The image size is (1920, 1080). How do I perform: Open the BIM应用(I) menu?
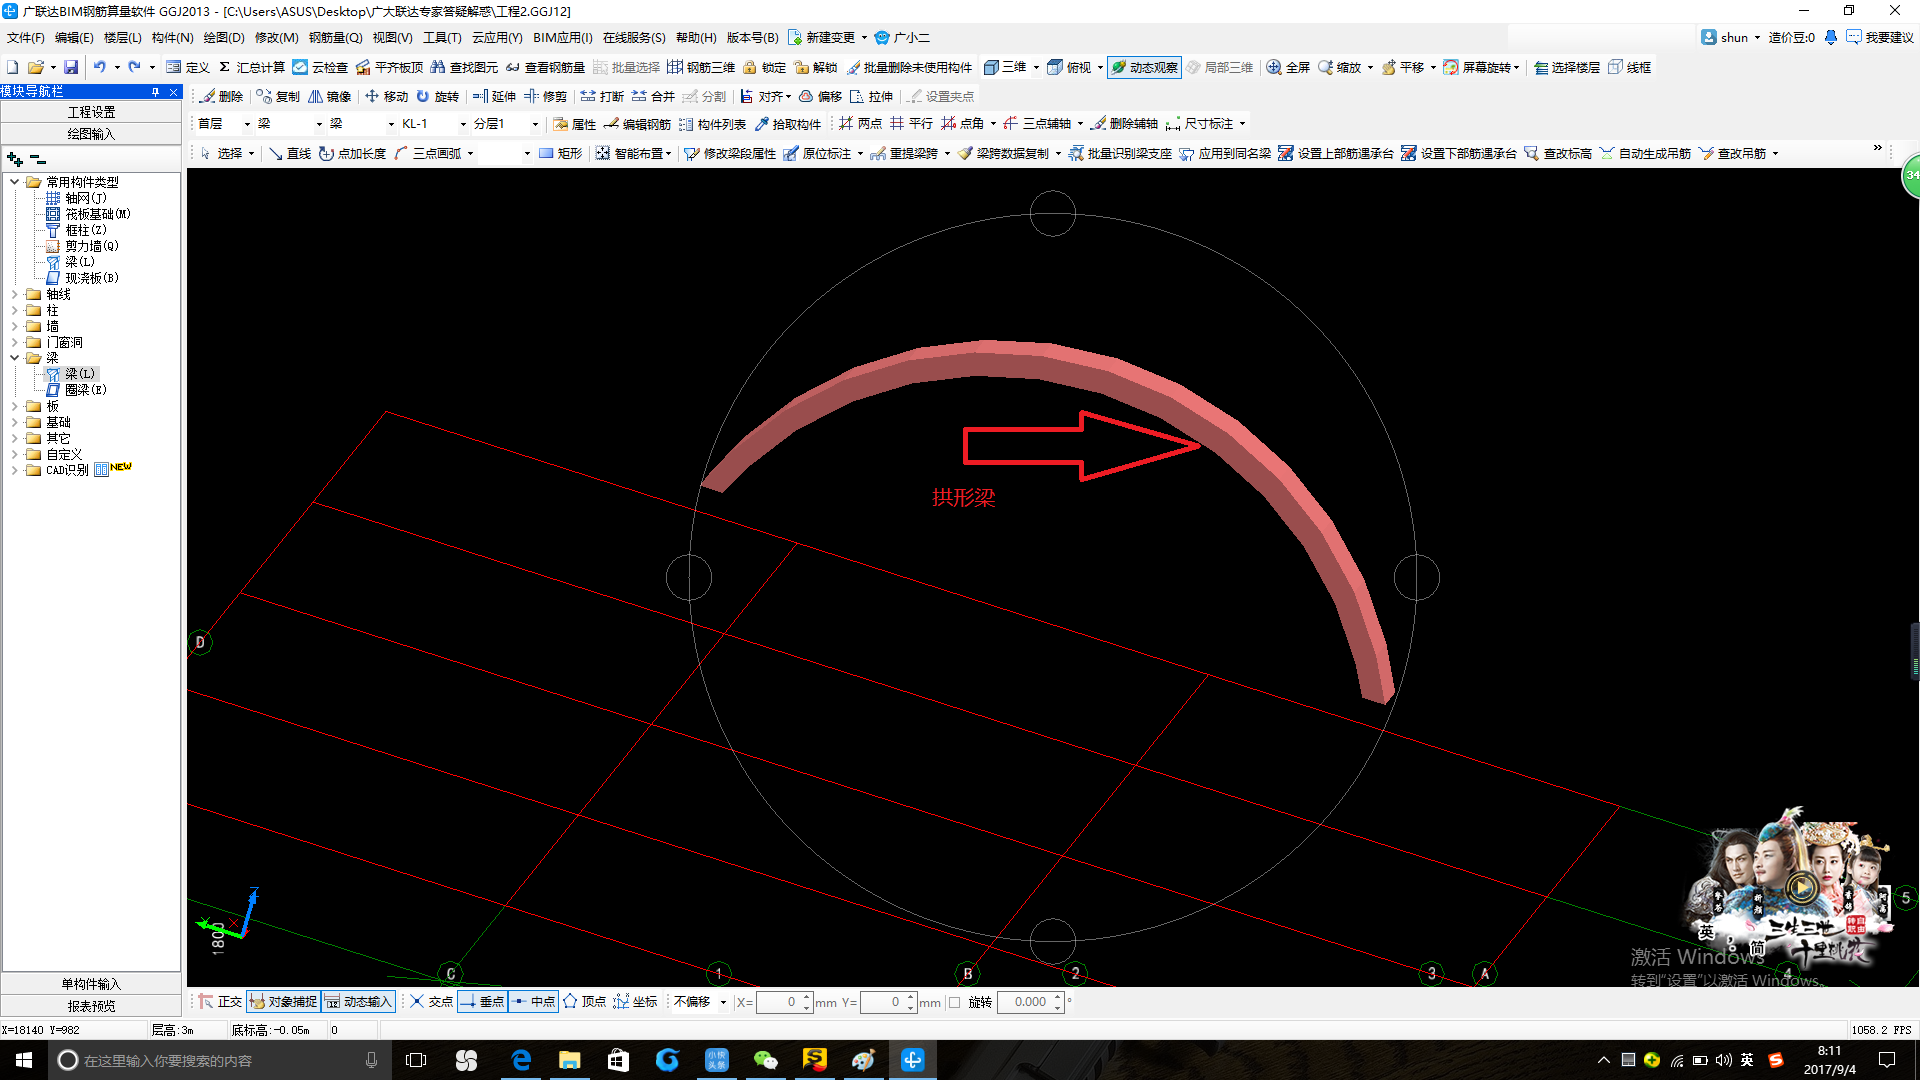pos(563,37)
